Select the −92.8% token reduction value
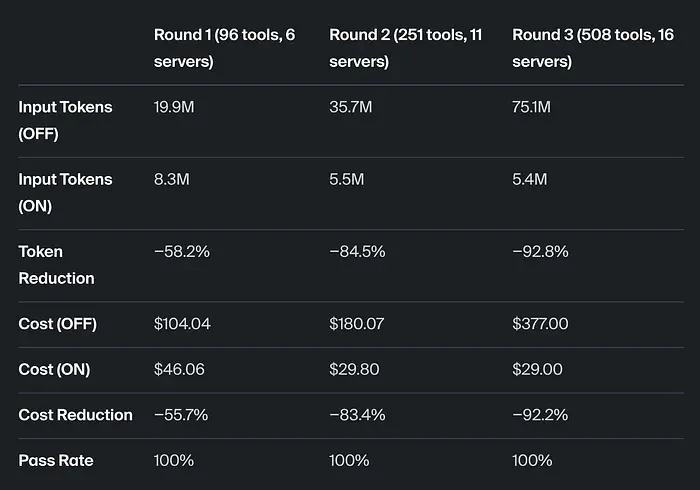This screenshot has height=490, width=700. (540, 252)
